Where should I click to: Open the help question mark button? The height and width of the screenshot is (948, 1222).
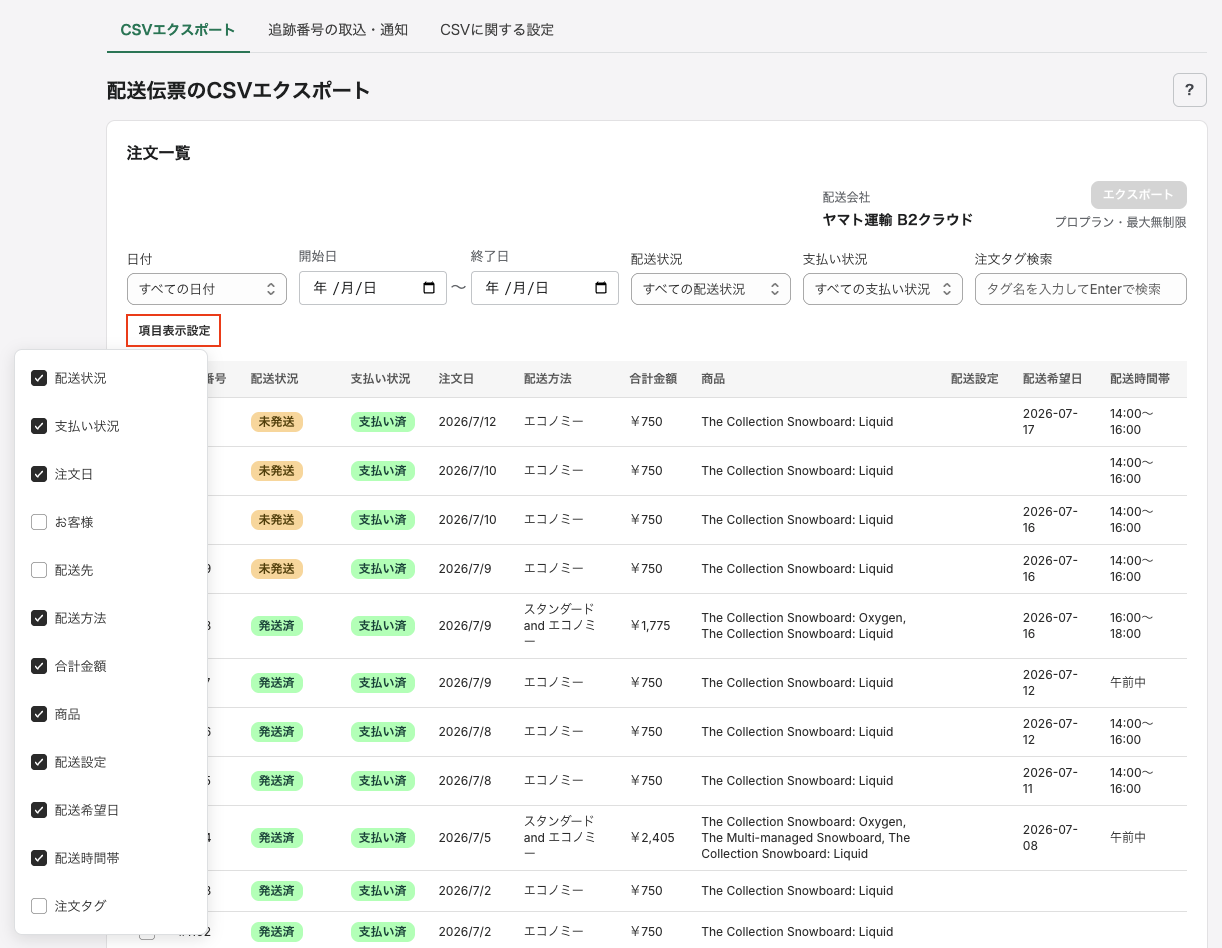(1189, 90)
